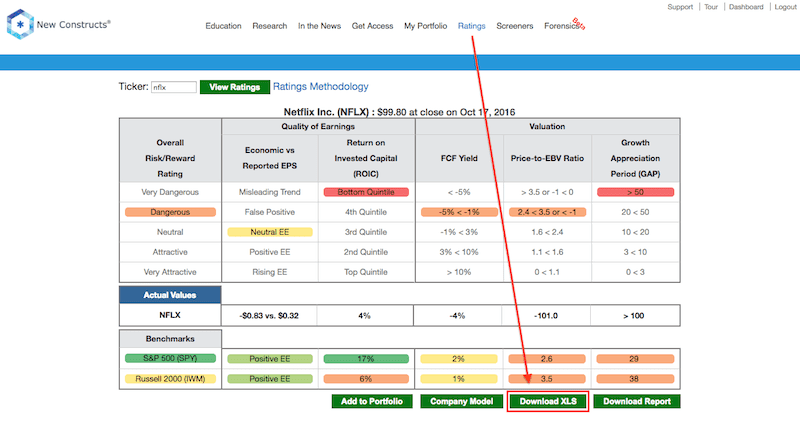This screenshot has height=421, width=800.
Task: Click the Valuation column header
Action: point(547,127)
